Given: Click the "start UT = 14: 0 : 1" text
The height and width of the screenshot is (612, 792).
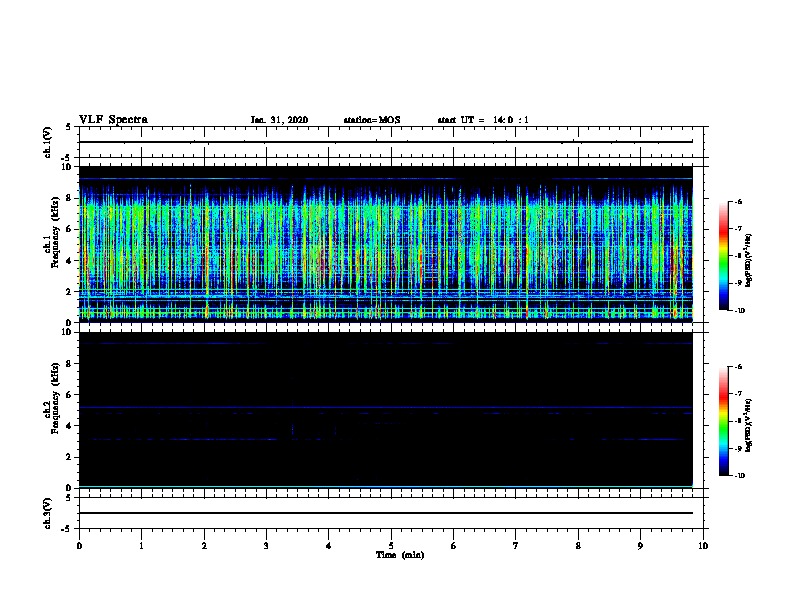Looking at the screenshot, I should click(483, 120).
